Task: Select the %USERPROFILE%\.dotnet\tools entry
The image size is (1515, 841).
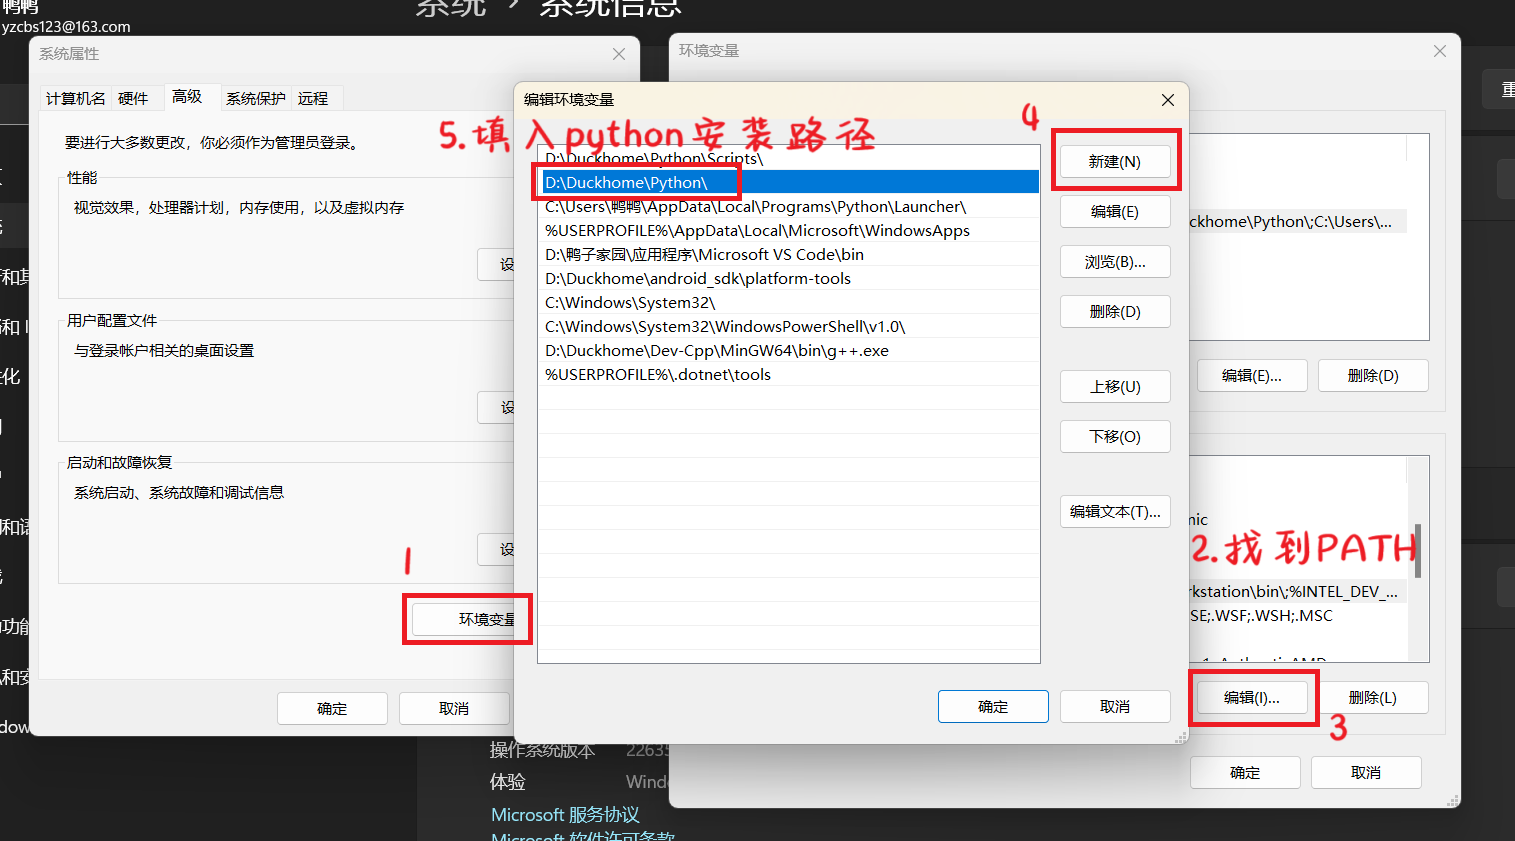Action: (x=788, y=374)
